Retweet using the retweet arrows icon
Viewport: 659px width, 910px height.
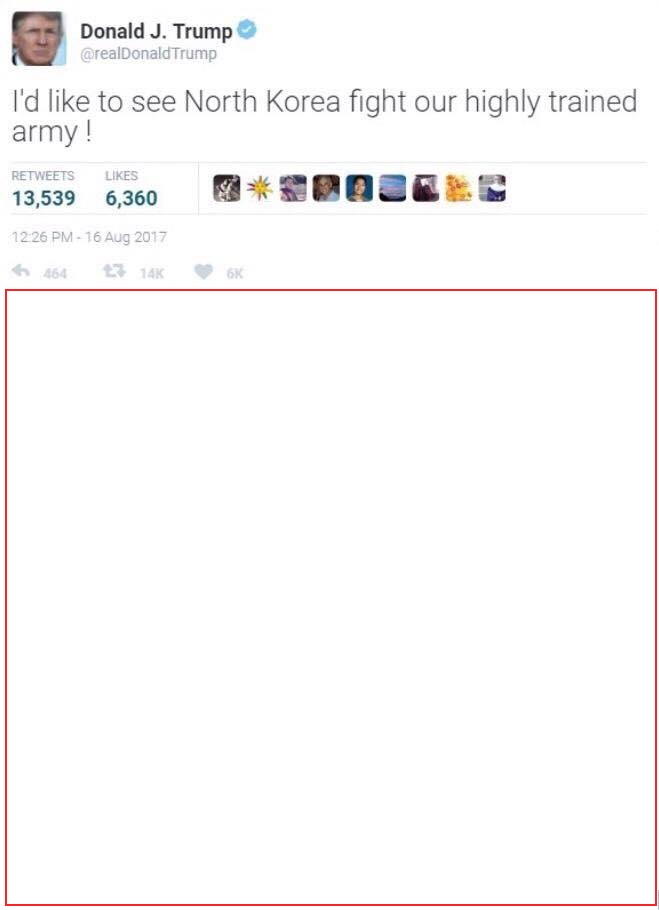tap(114, 271)
